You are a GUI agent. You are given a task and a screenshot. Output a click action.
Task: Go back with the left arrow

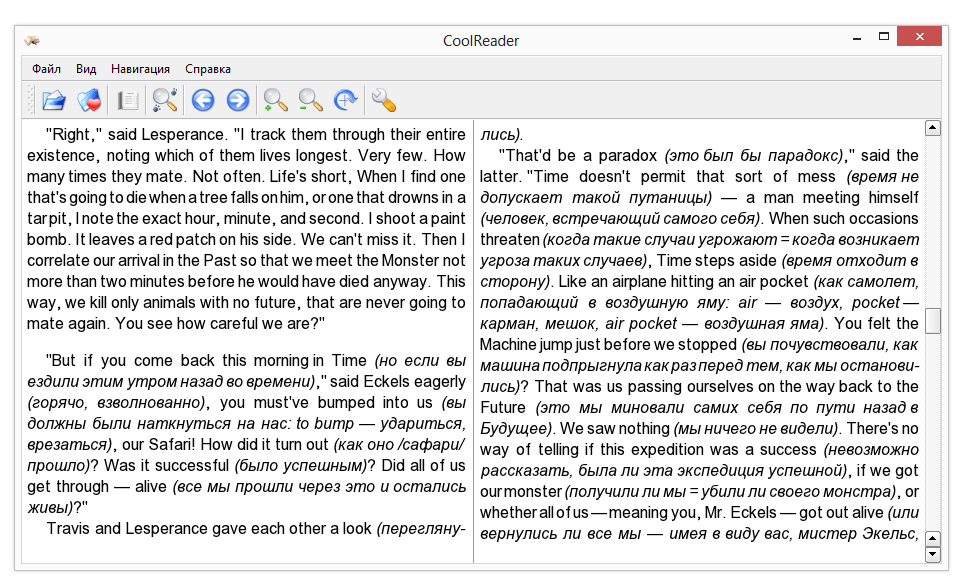202,100
